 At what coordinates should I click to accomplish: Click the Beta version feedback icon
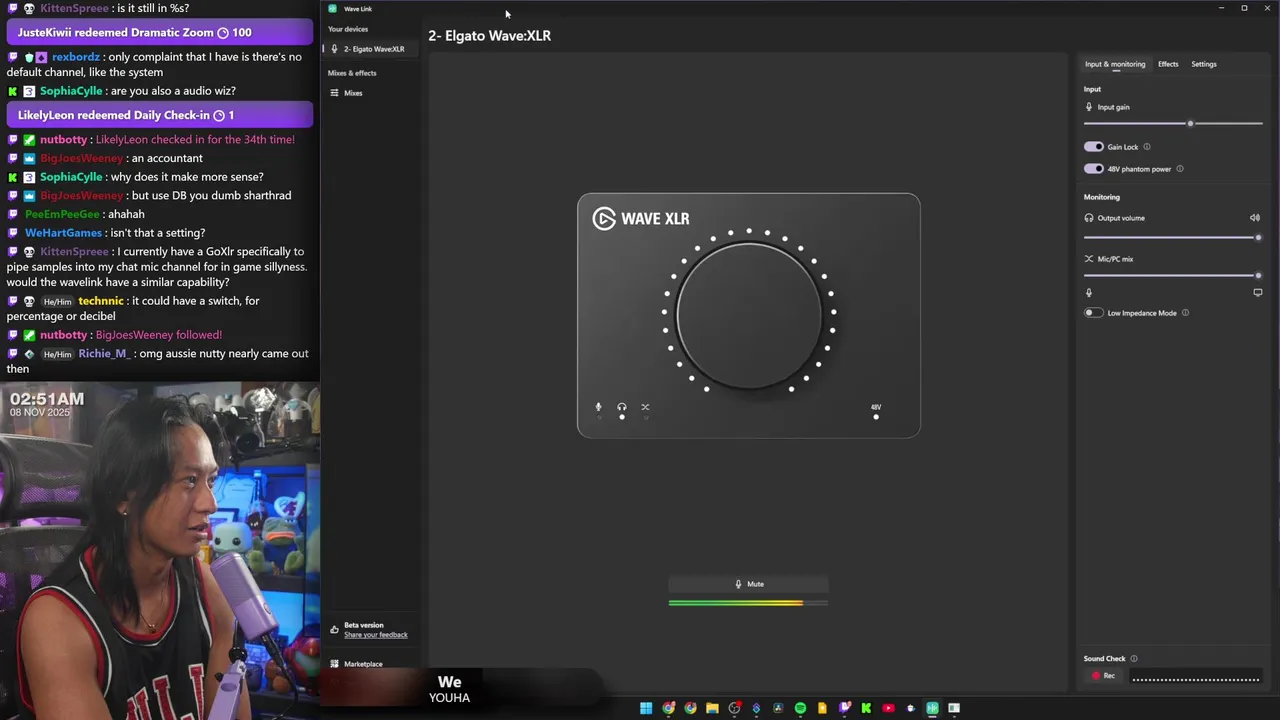pyautogui.click(x=334, y=629)
